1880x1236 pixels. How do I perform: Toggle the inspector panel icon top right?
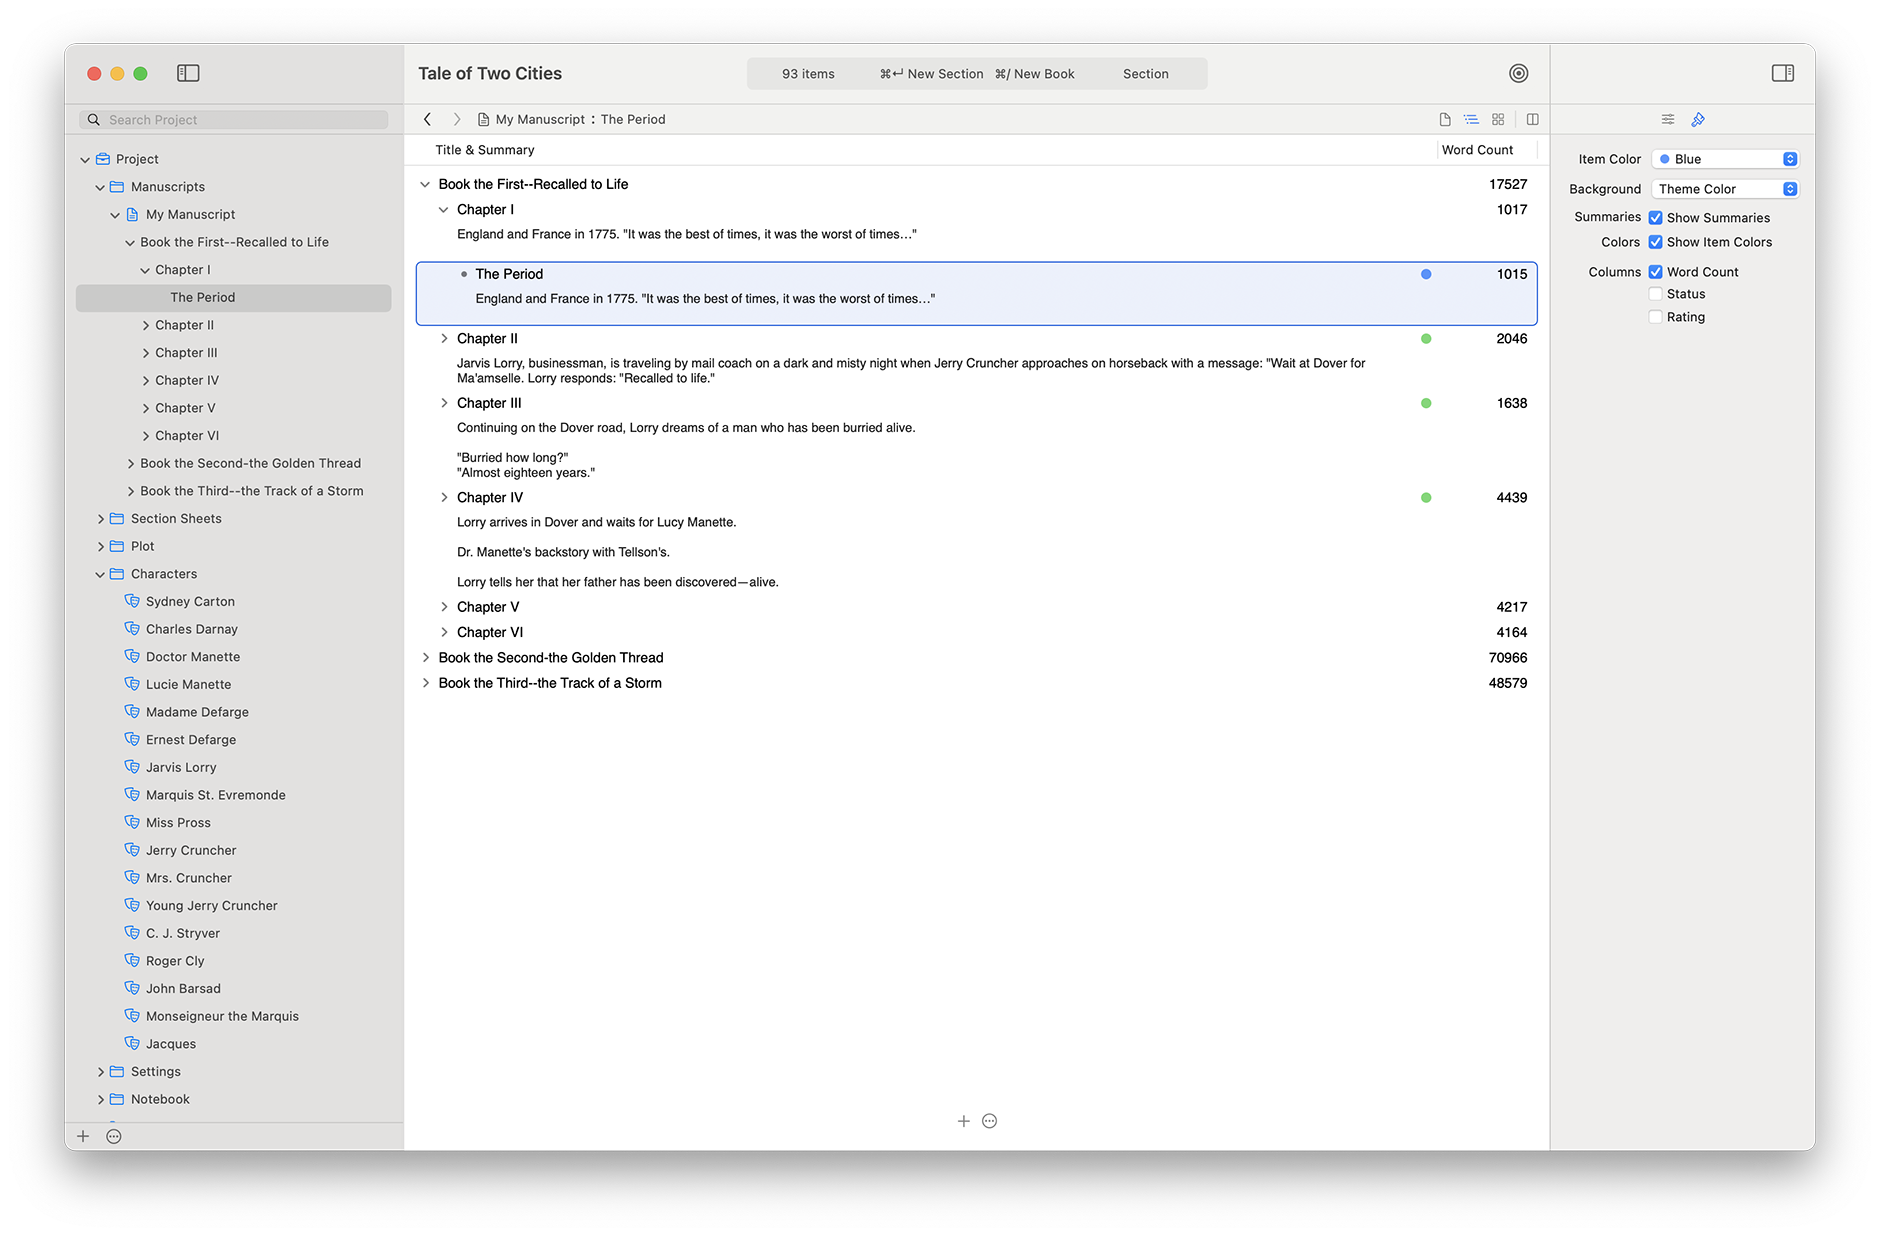click(x=1782, y=73)
